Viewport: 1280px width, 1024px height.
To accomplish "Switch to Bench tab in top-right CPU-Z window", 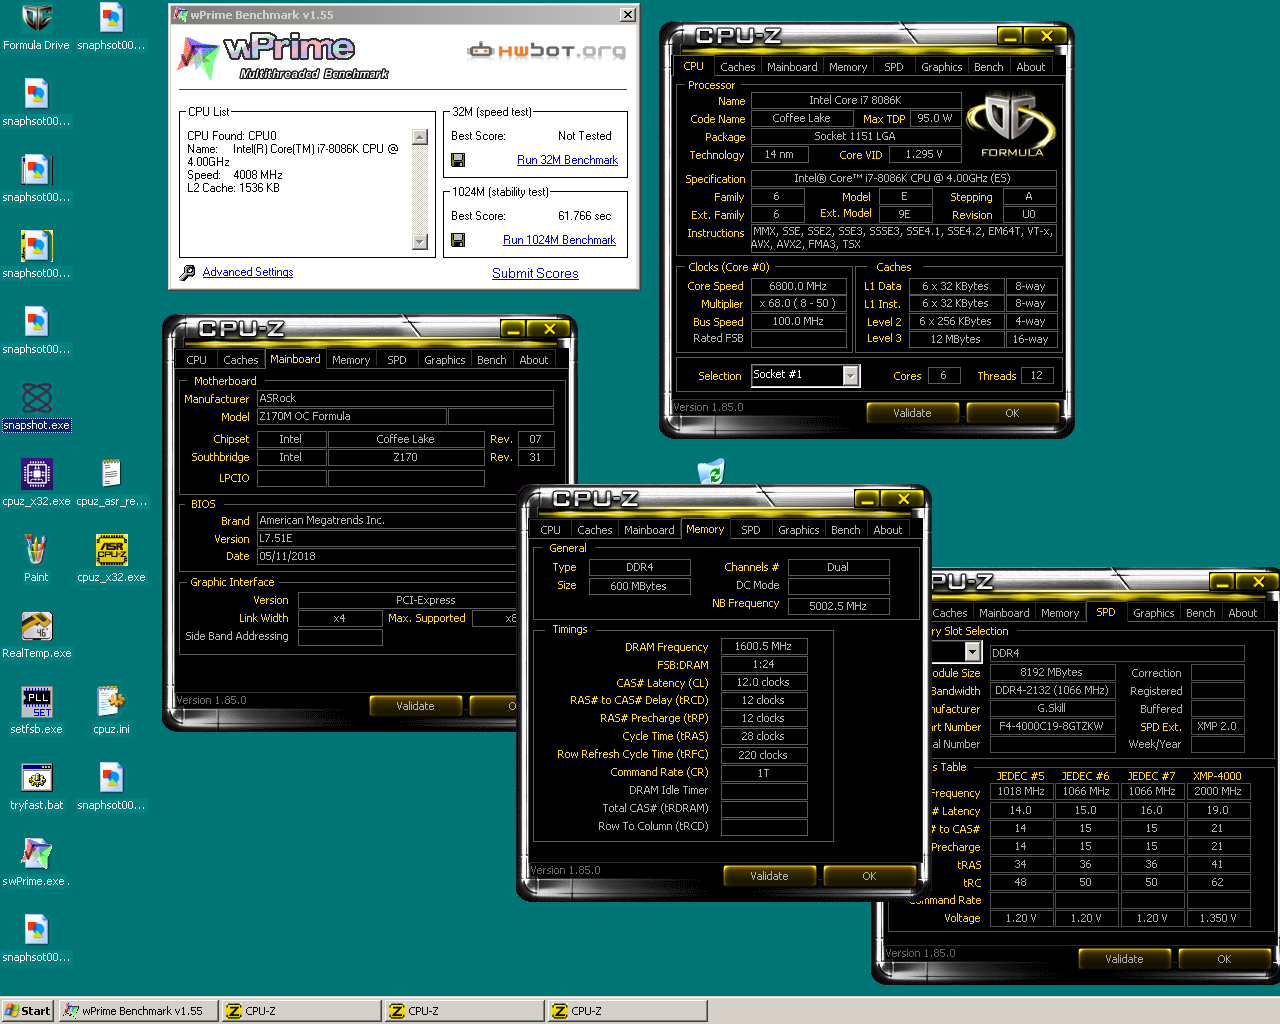I will [988, 67].
